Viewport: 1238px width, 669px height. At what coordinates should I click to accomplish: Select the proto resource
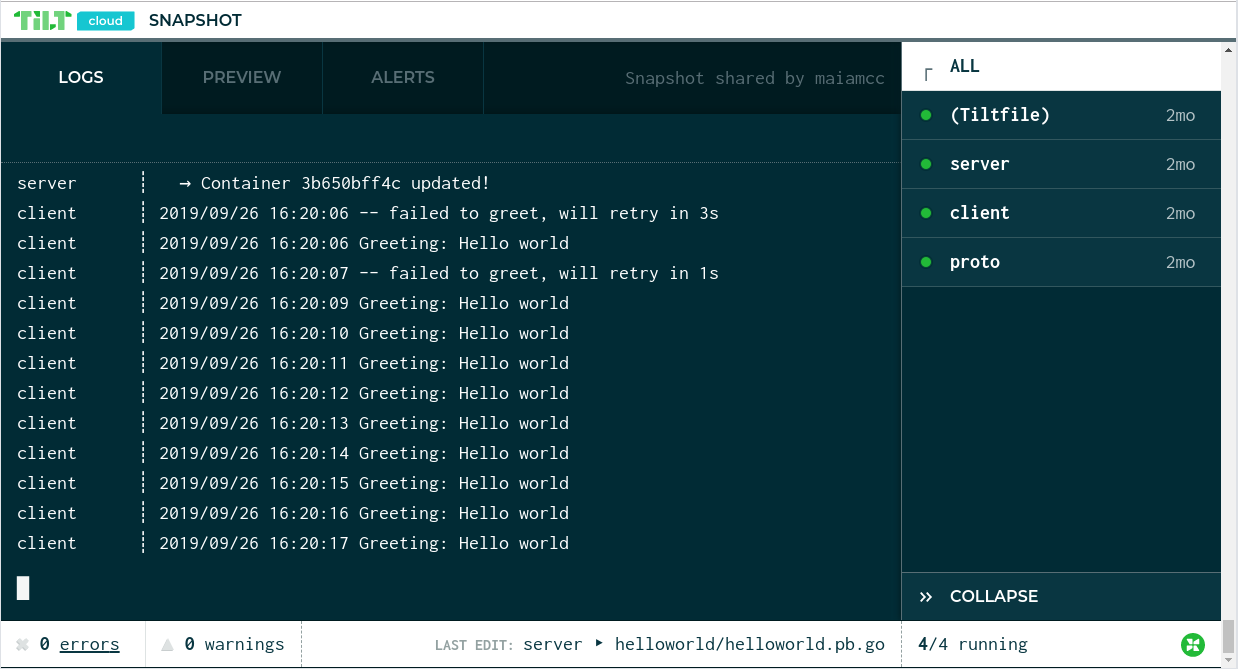[1061, 262]
